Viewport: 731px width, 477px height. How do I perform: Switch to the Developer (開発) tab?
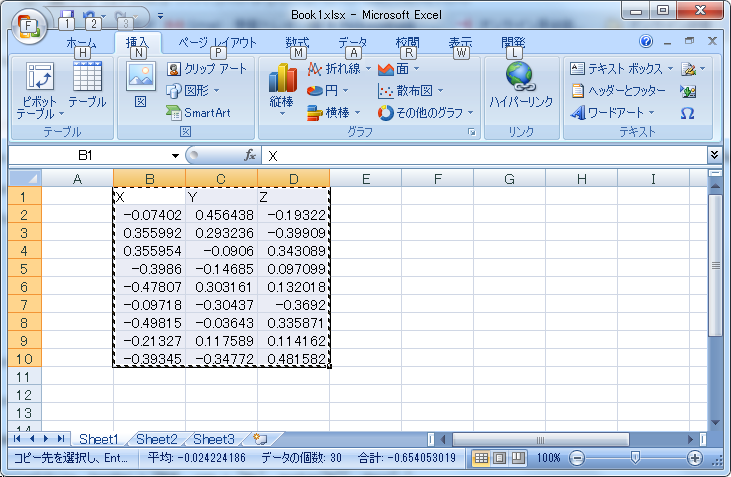(514, 43)
